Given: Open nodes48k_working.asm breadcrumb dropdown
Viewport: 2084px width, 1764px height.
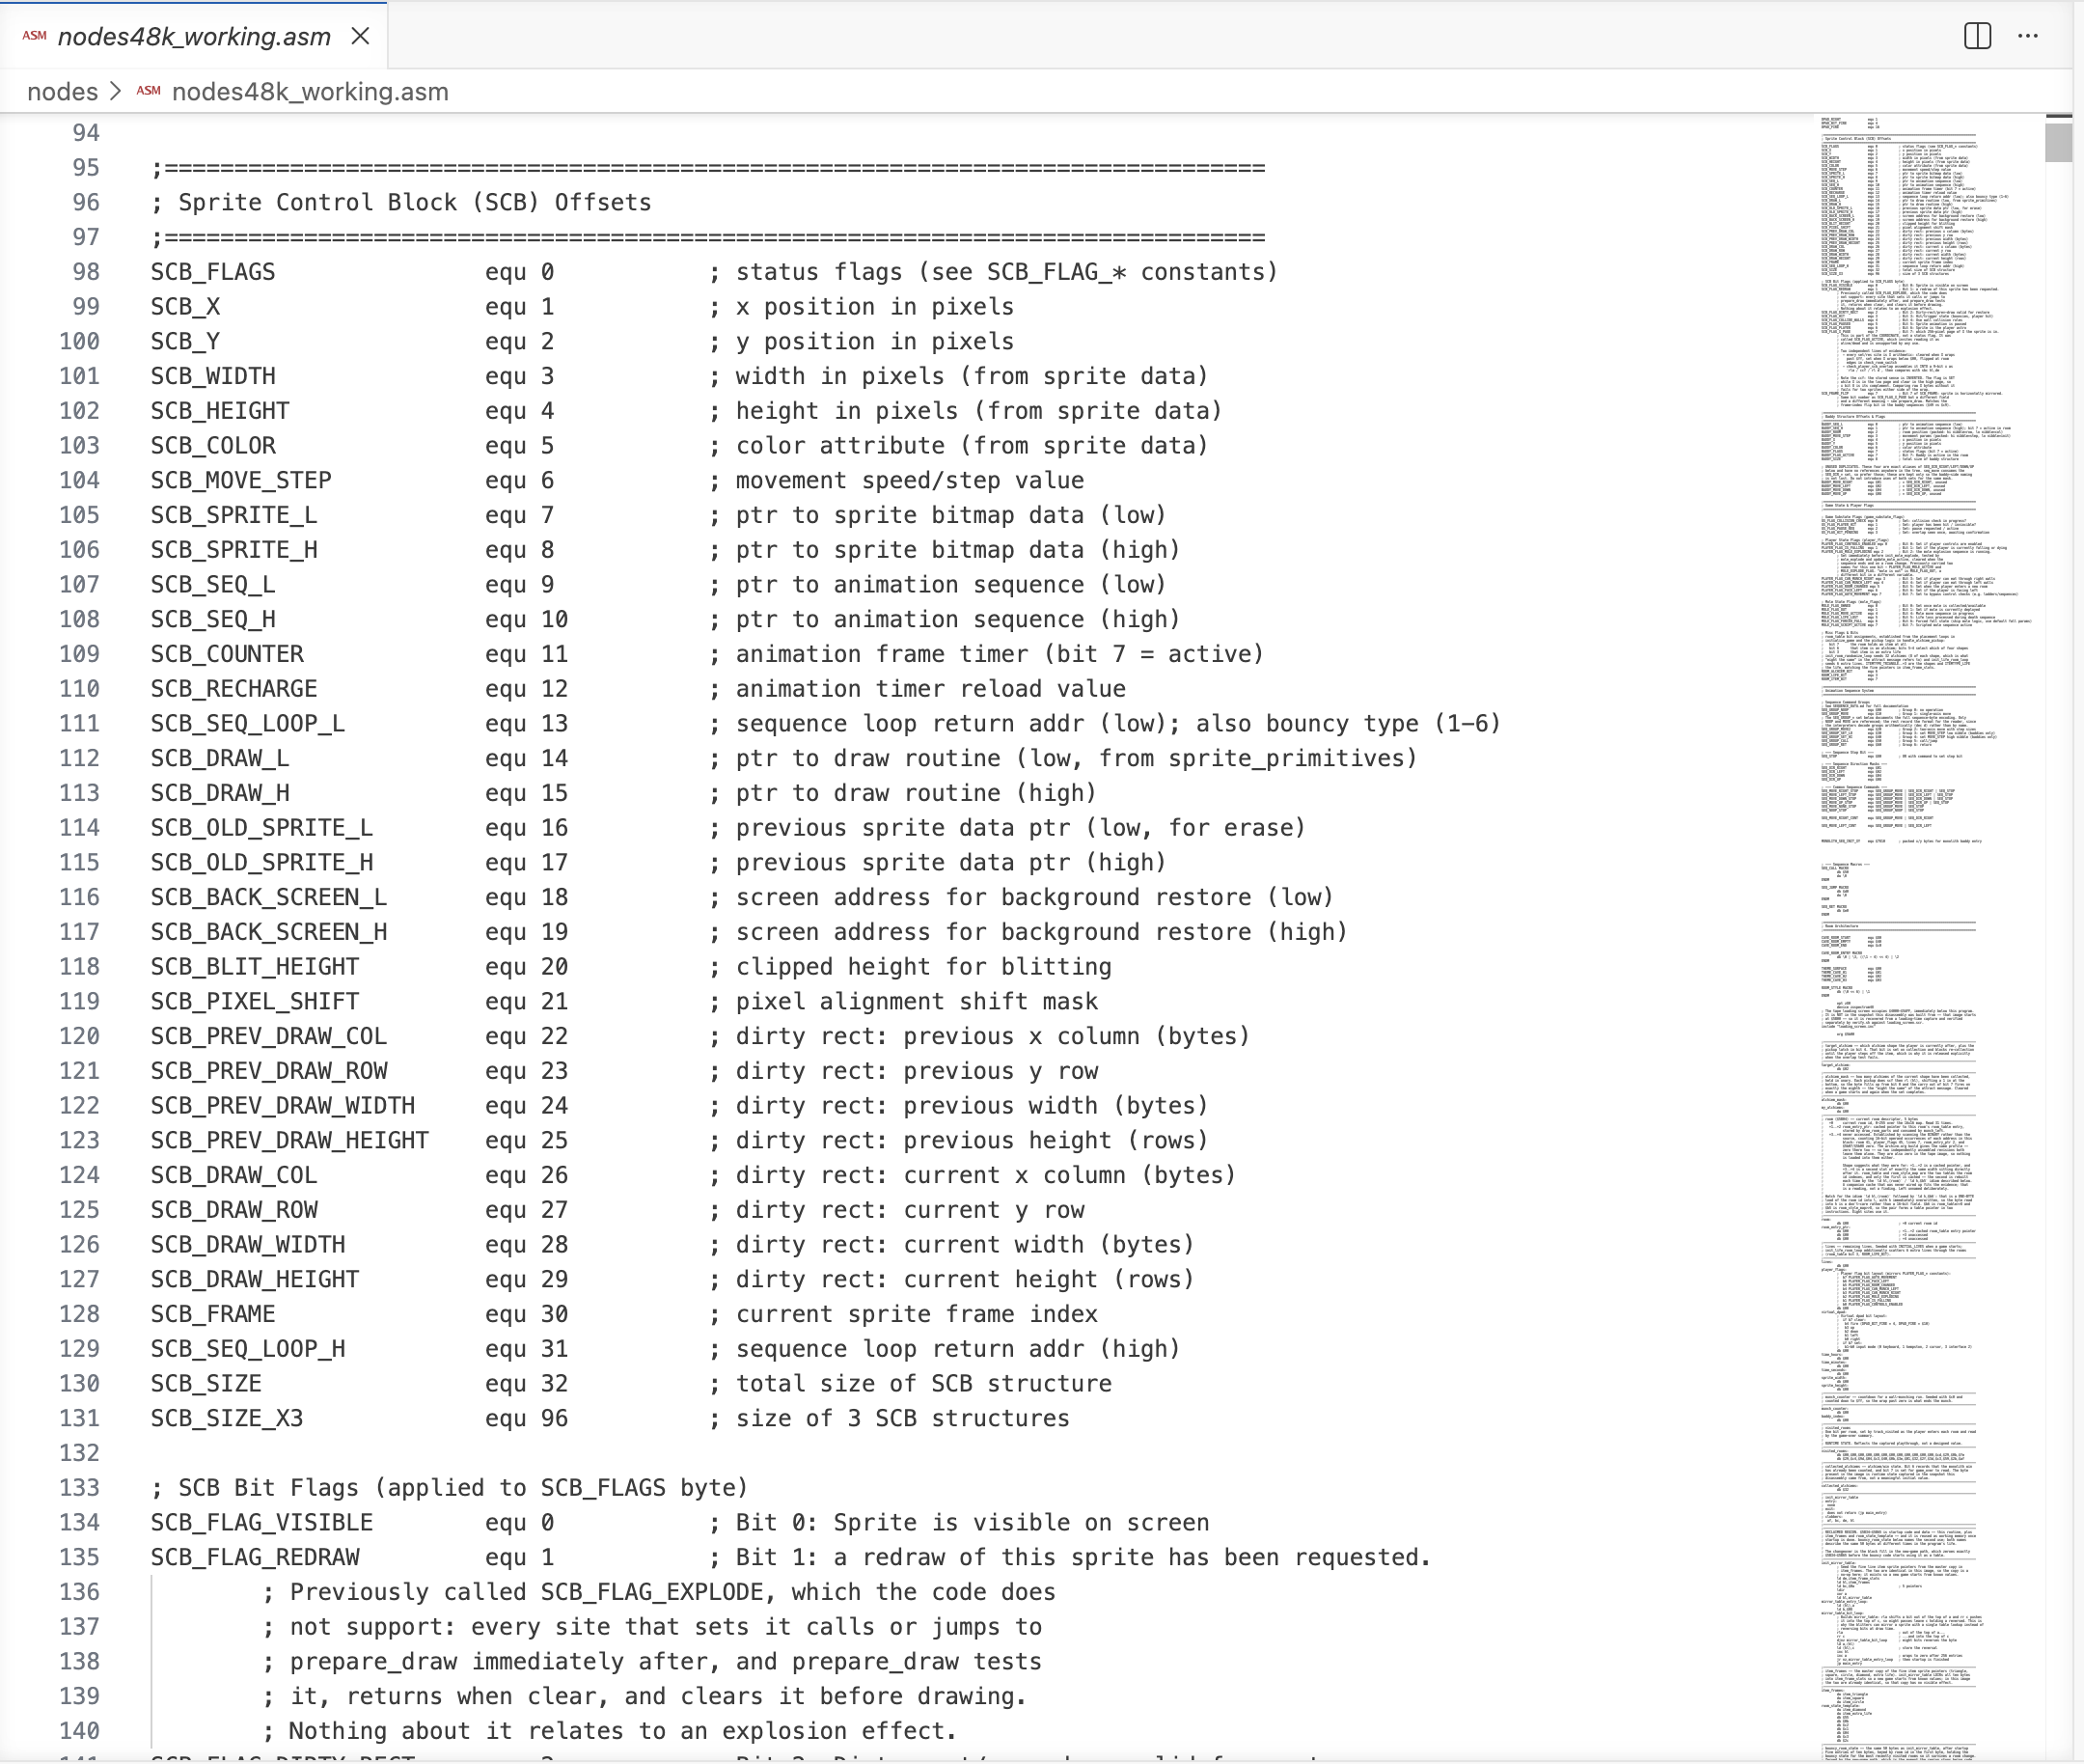Looking at the screenshot, I should 310,91.
